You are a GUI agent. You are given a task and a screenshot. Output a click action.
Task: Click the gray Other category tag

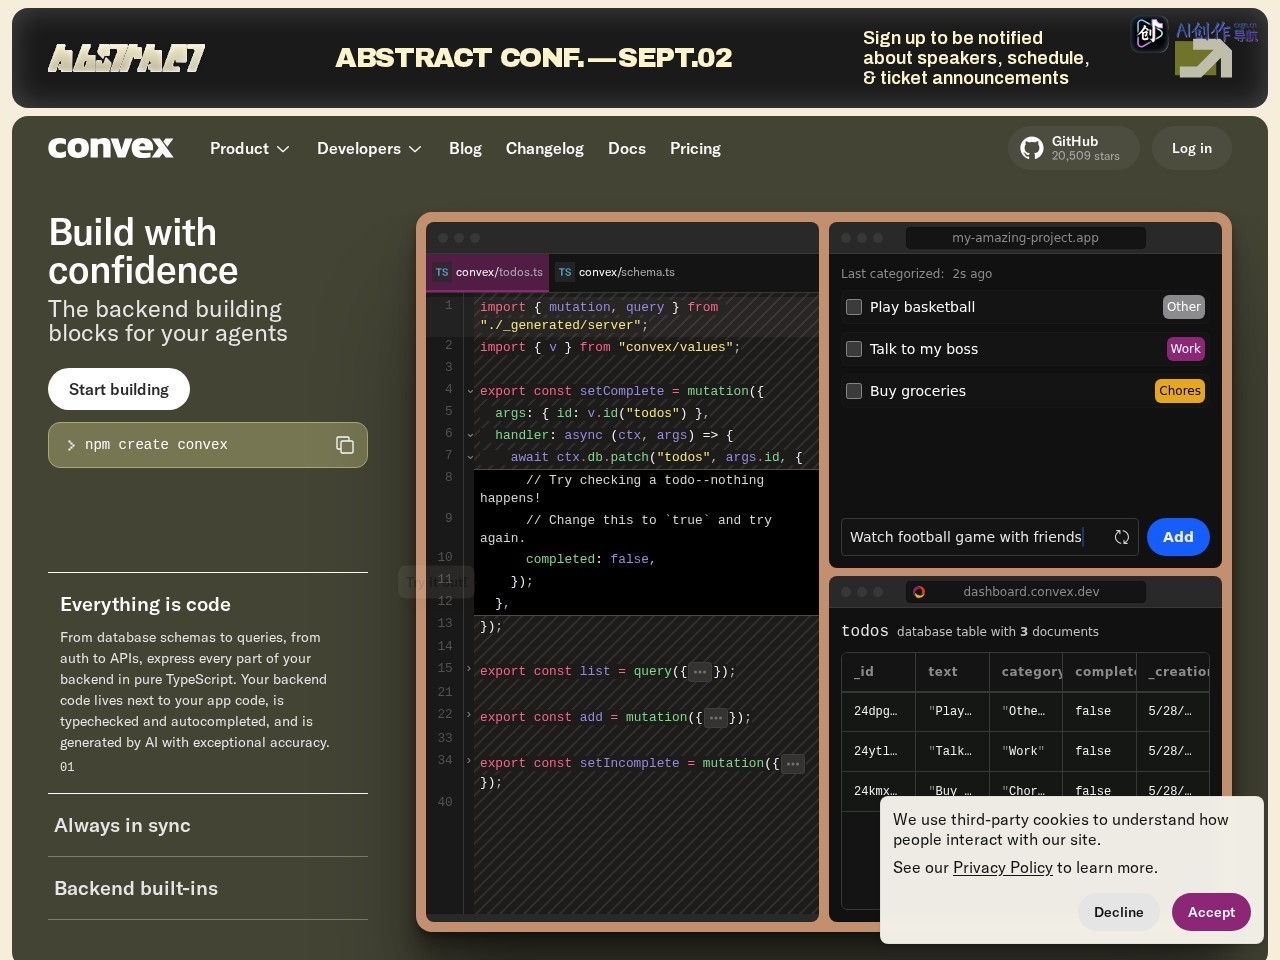[x=1184, y=307]
